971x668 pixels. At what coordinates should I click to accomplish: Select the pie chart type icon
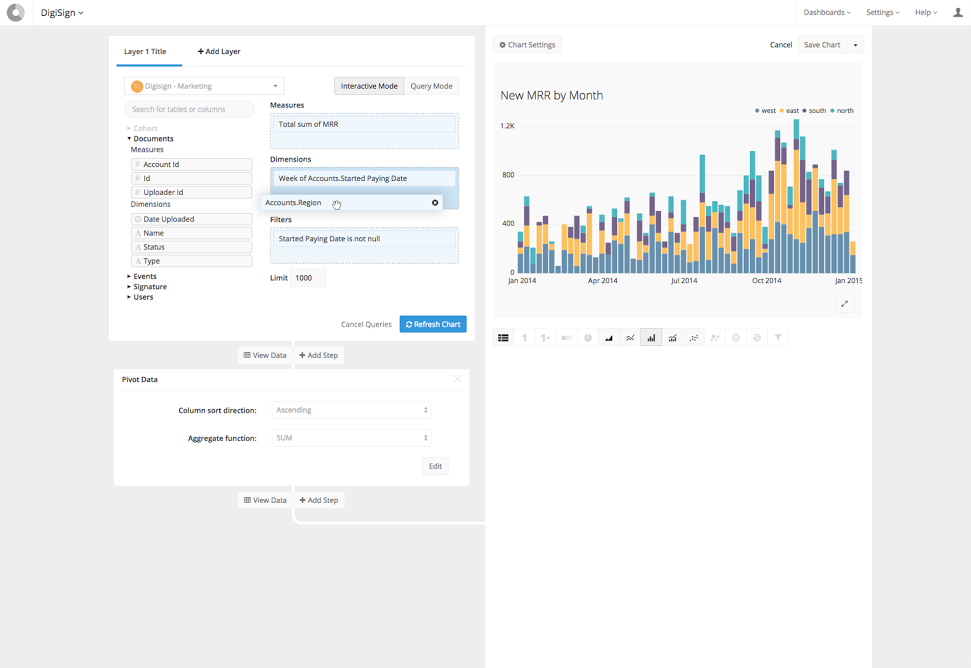pos(588,337)
